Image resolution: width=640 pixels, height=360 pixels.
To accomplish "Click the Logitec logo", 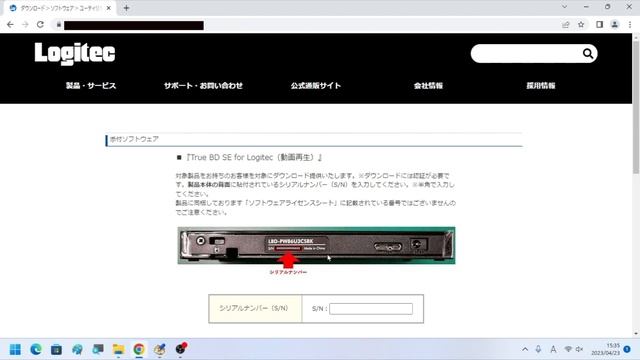I will [x=75, y=53].
